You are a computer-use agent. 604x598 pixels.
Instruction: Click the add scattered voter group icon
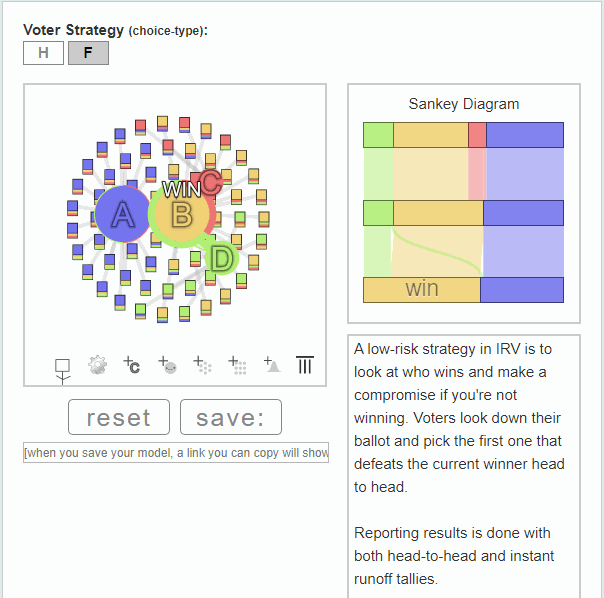click(x=202, y=365)
